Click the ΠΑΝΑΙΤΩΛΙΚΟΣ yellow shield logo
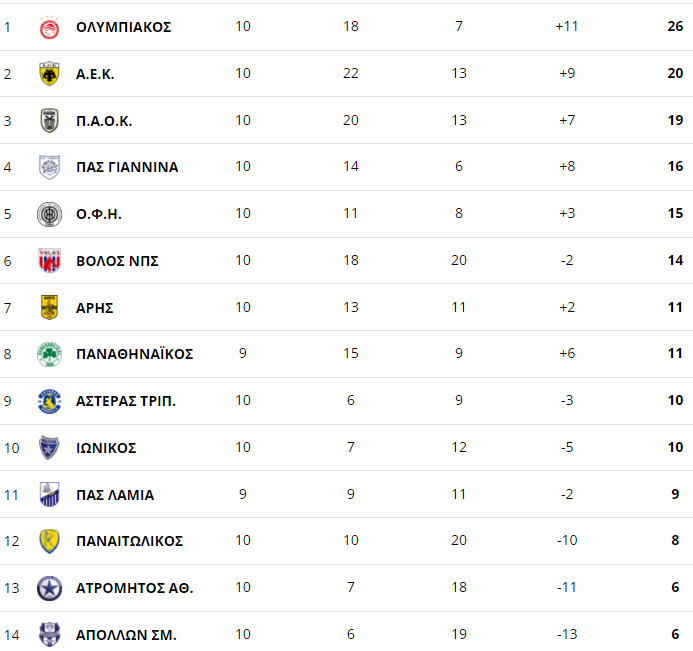 pos(50,541)
